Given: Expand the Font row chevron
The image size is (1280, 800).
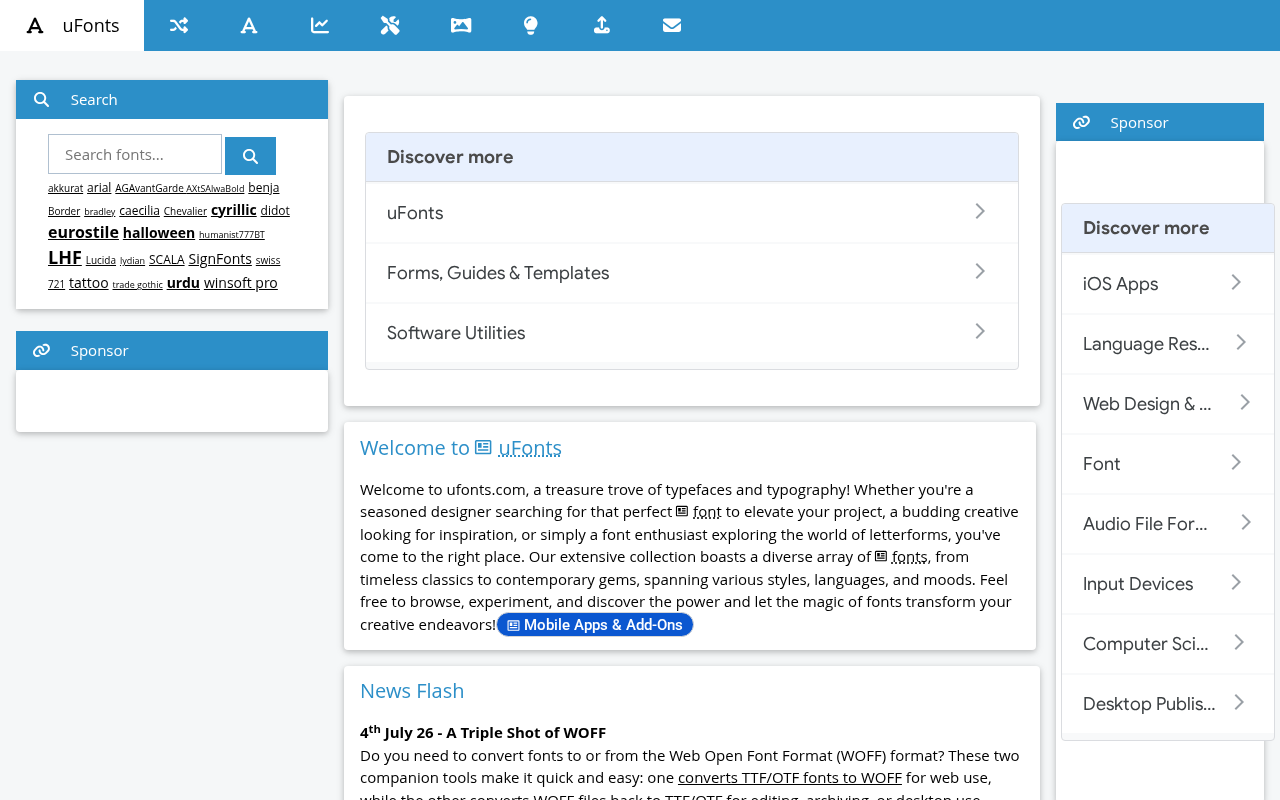Looking at the screenshot, I should pos(1236,462).
